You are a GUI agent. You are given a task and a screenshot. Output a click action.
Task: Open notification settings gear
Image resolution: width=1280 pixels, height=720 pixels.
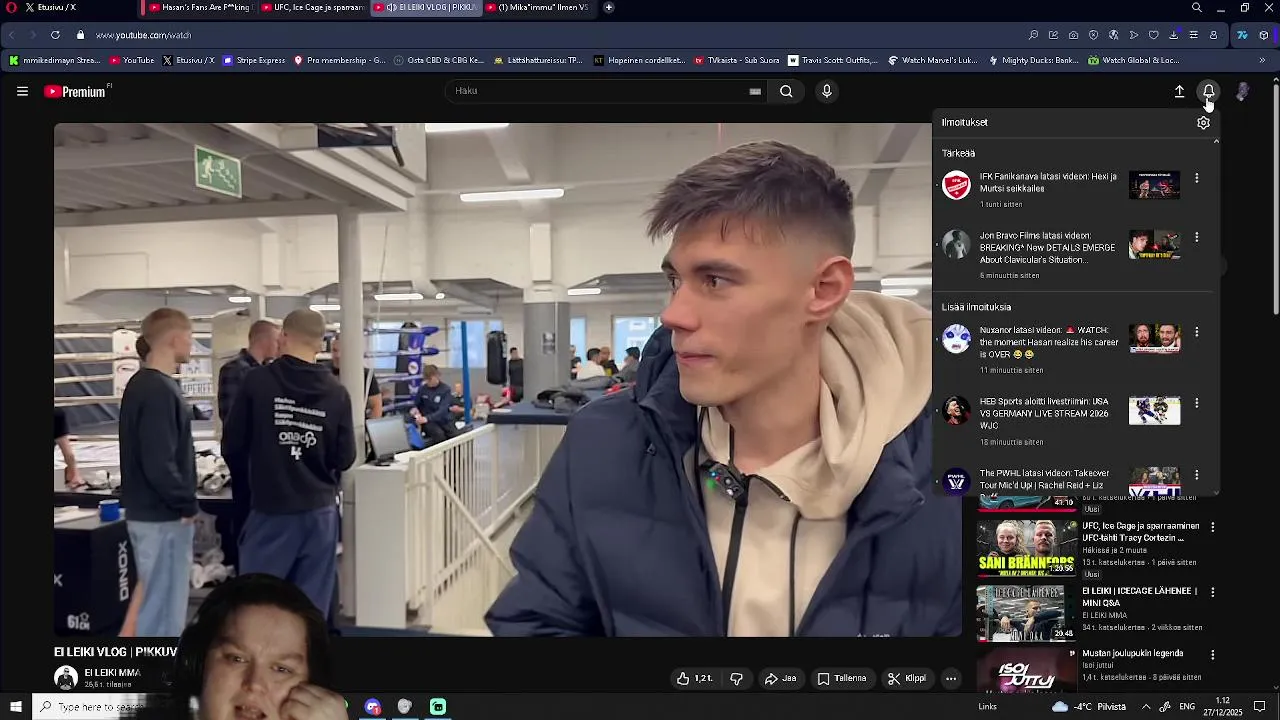coord(1203,122)
